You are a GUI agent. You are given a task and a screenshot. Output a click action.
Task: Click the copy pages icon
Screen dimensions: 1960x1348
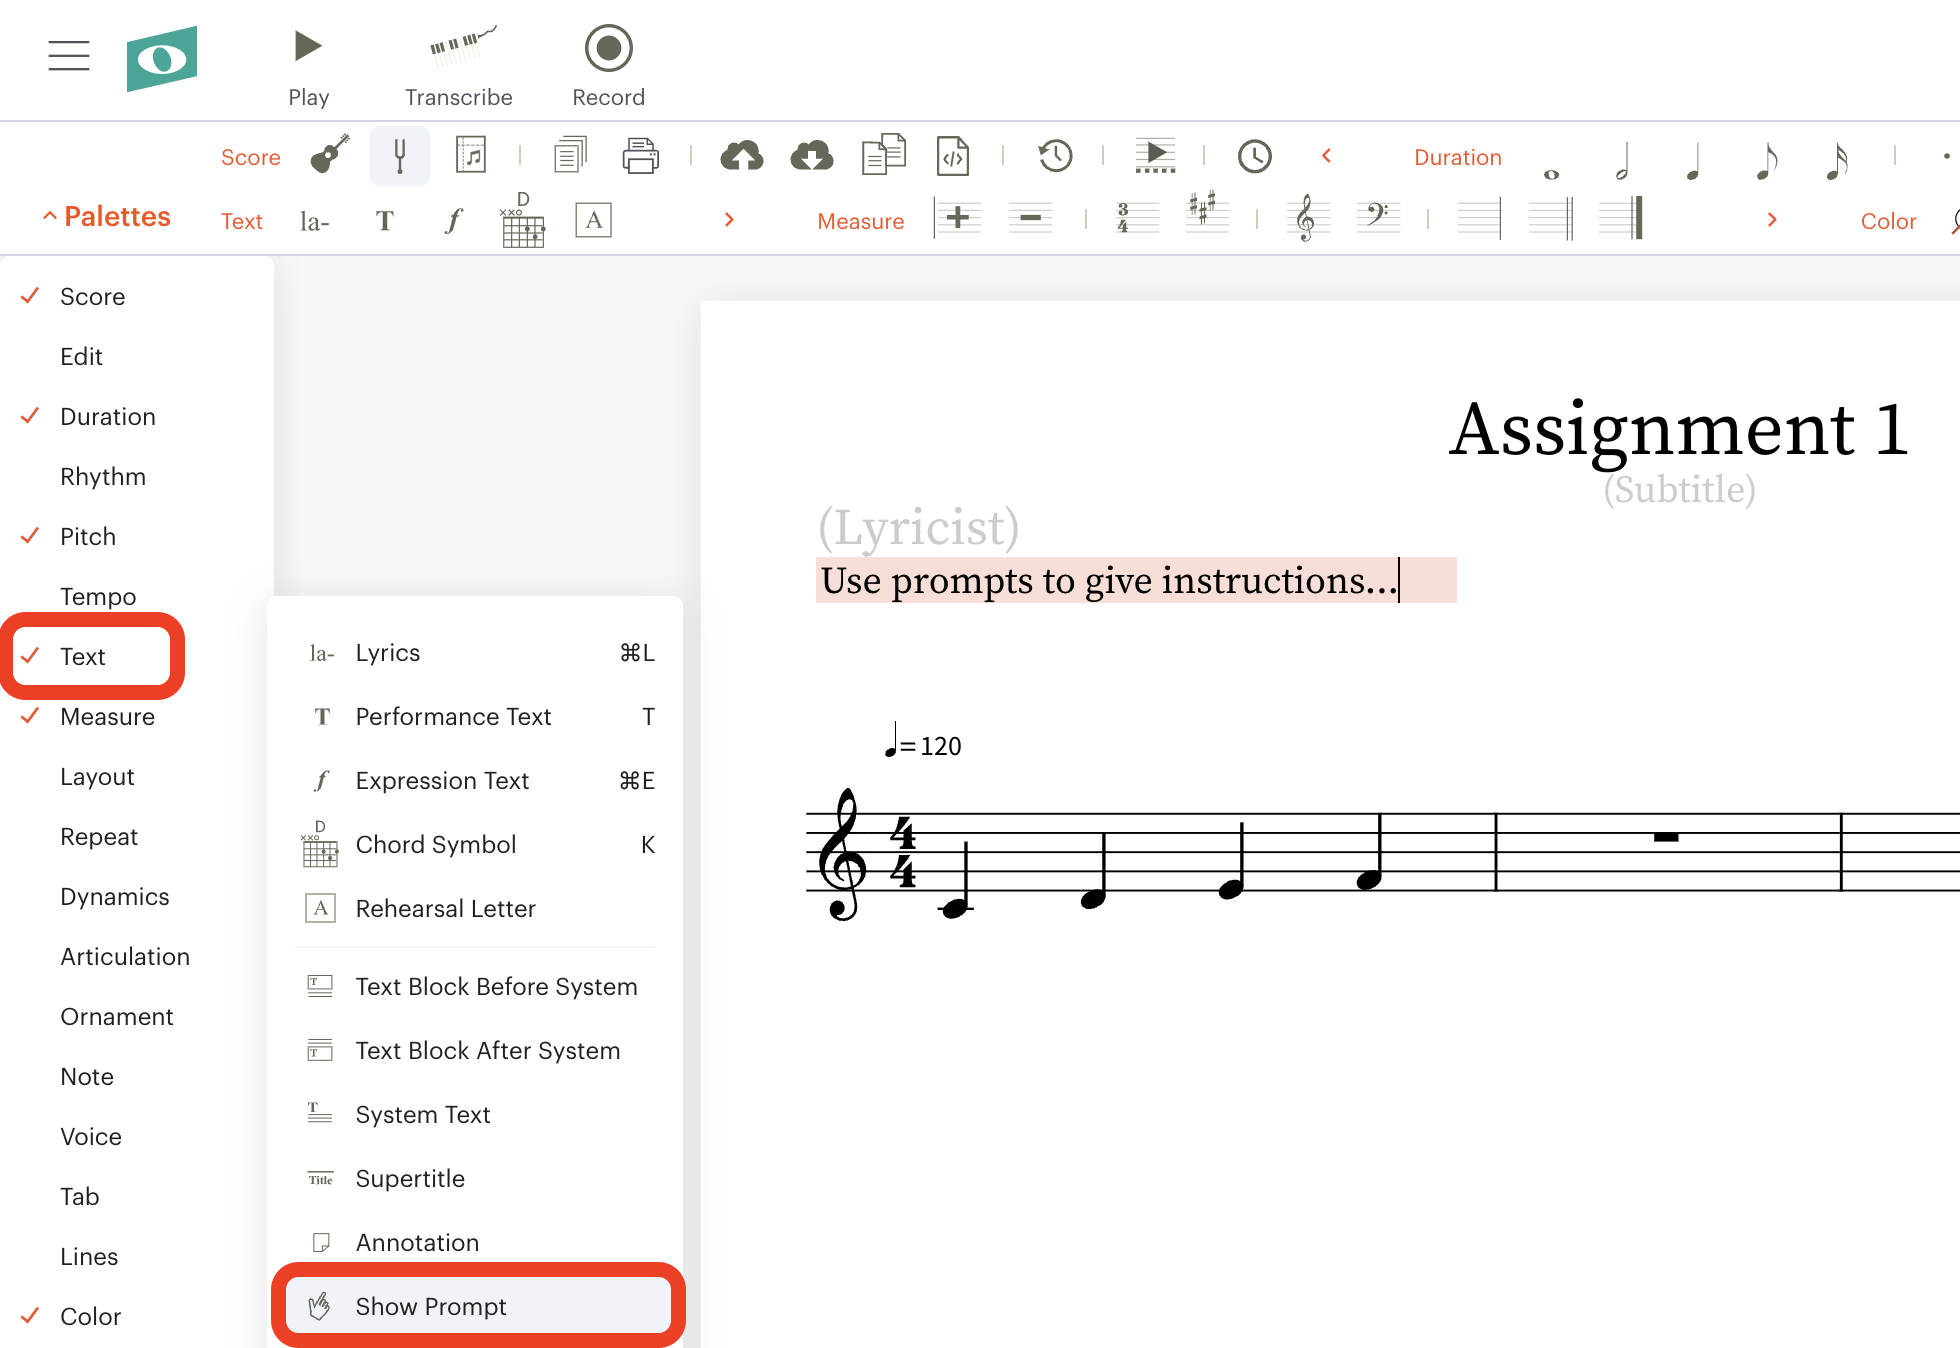[570, 155]
